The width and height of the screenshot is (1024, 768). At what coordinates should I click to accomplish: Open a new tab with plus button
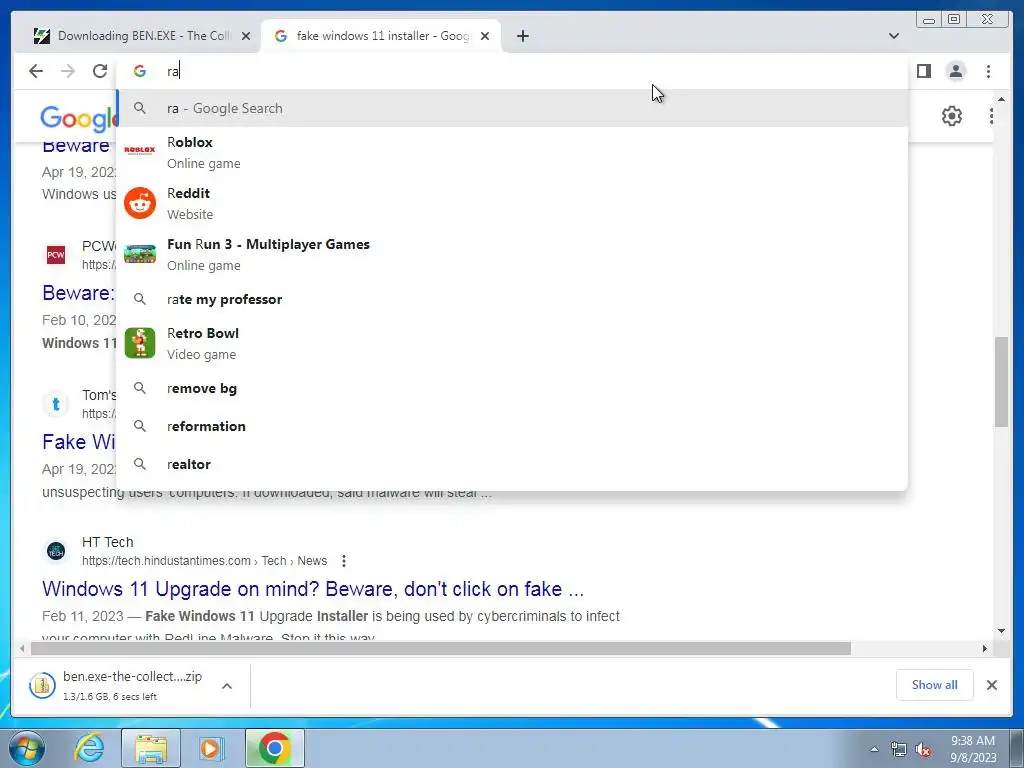click(x=522, y=36)
